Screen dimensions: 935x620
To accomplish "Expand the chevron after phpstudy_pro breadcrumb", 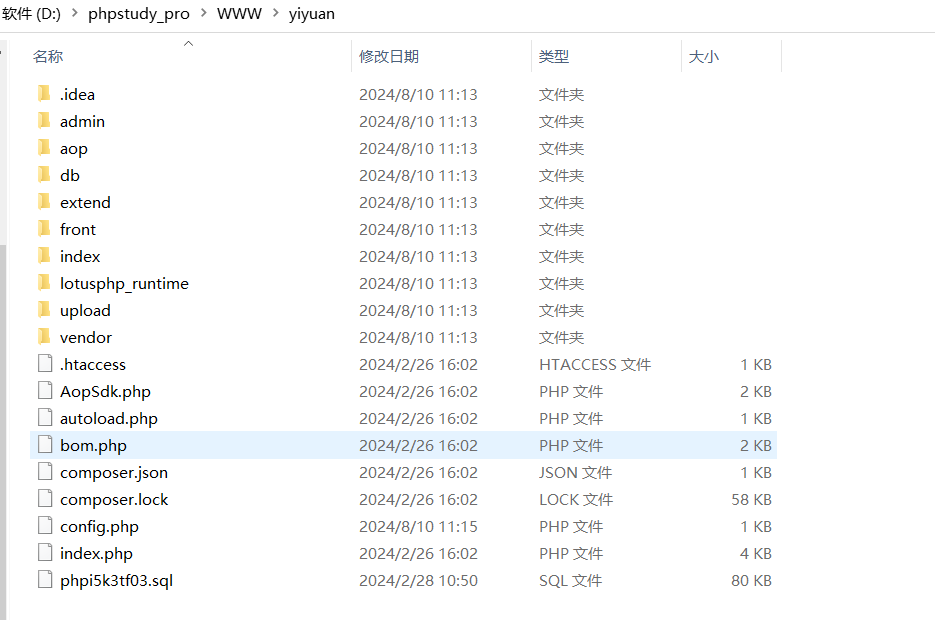I will tap(203, 13).
